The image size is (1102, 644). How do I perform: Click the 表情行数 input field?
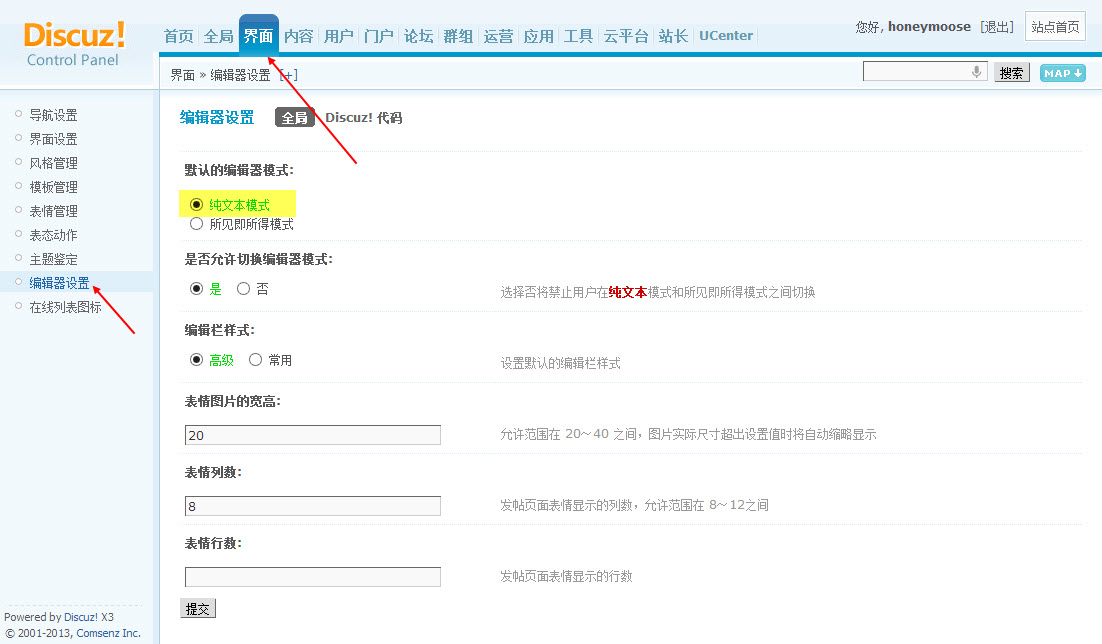click(x=313, y=577)
